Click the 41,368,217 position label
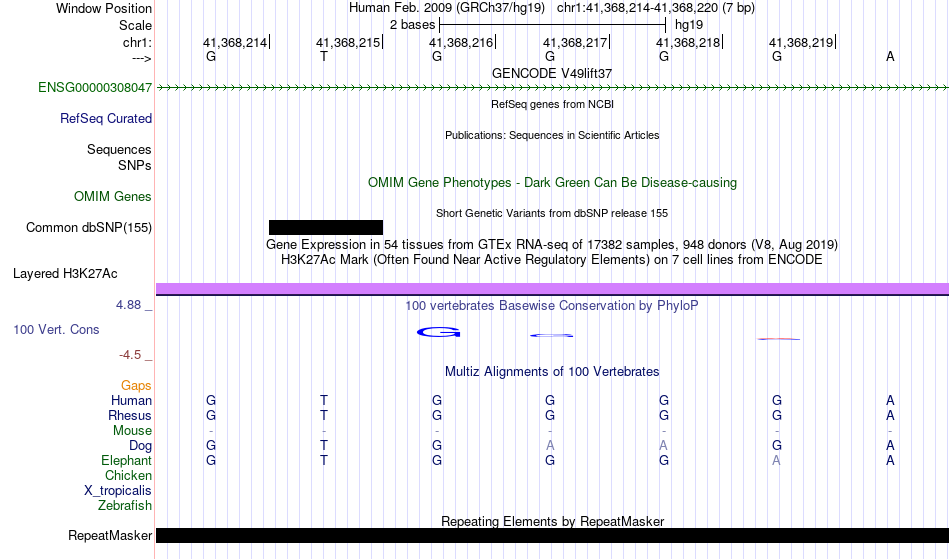 (575, 42)
